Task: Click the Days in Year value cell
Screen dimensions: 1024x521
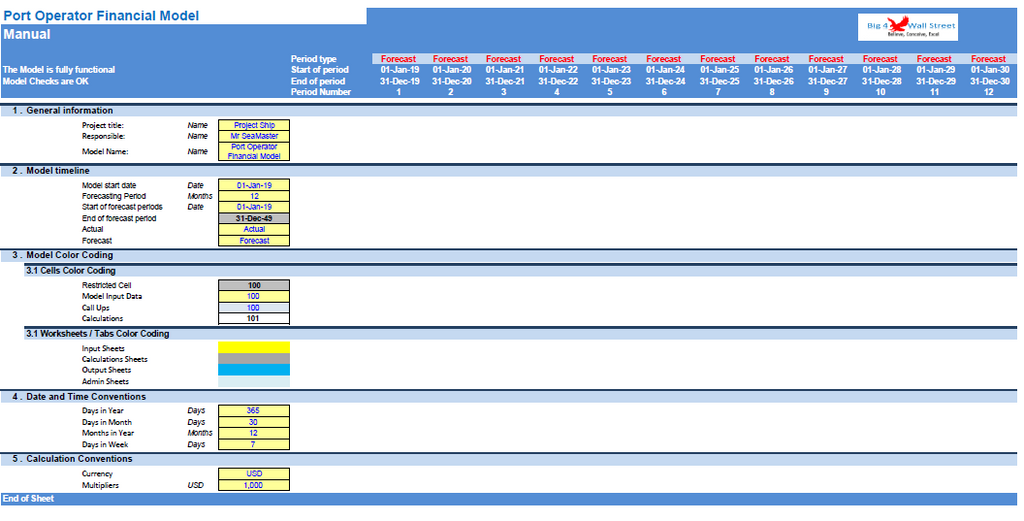Action: click(x=253, y=410)
